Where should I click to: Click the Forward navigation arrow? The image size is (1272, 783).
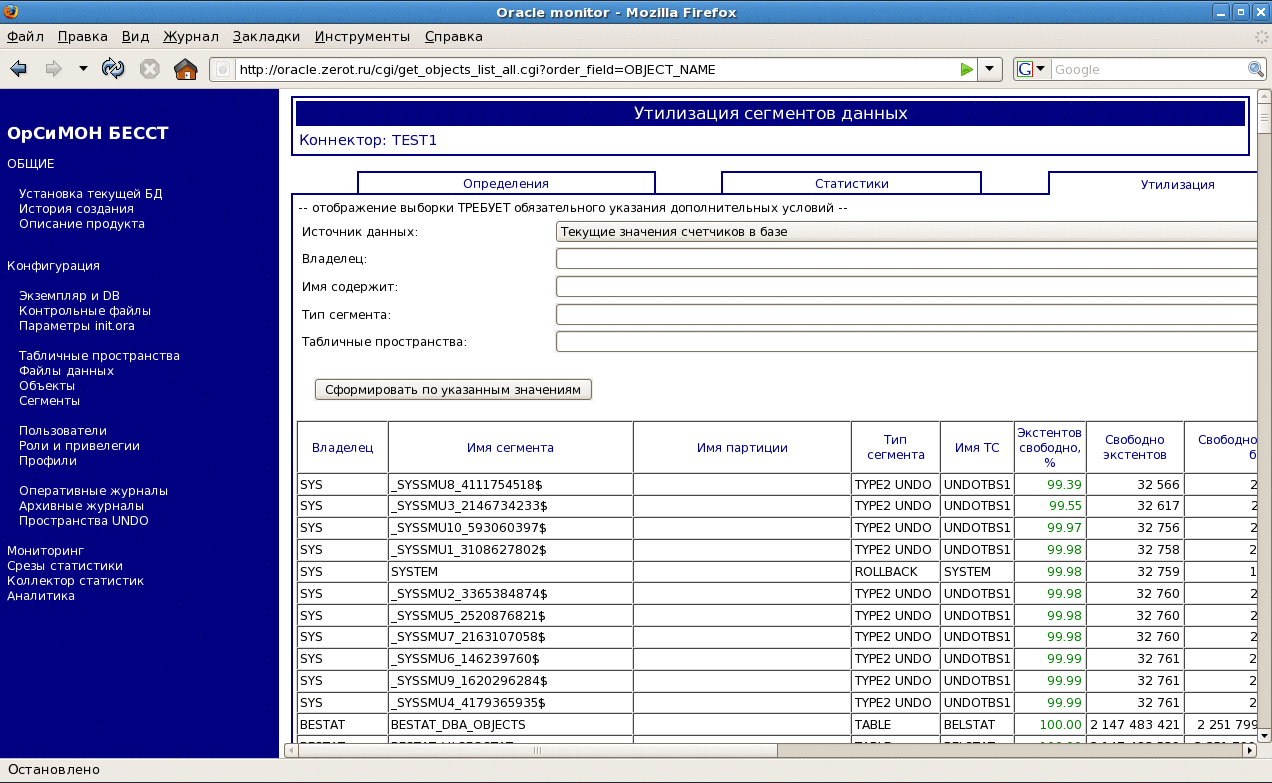[x=53, y=69]
